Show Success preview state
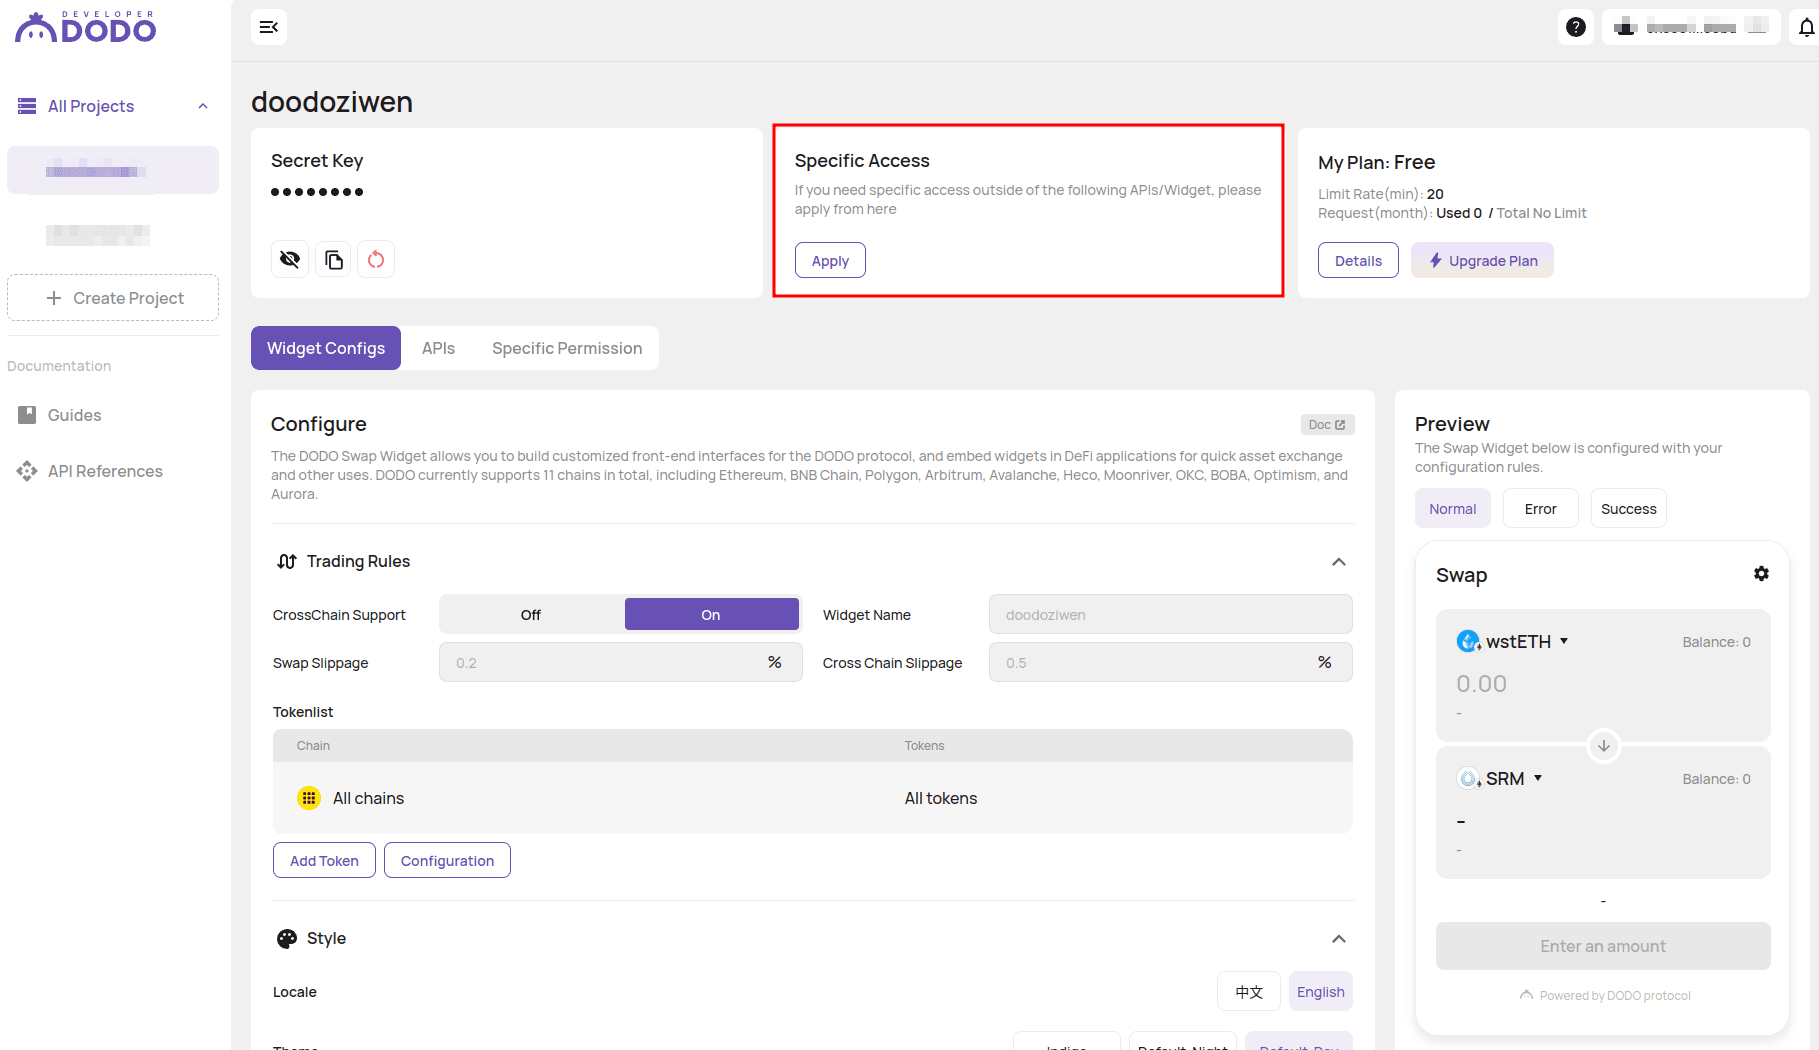Viewport: 1819px width, 1050px height. 1628,508
